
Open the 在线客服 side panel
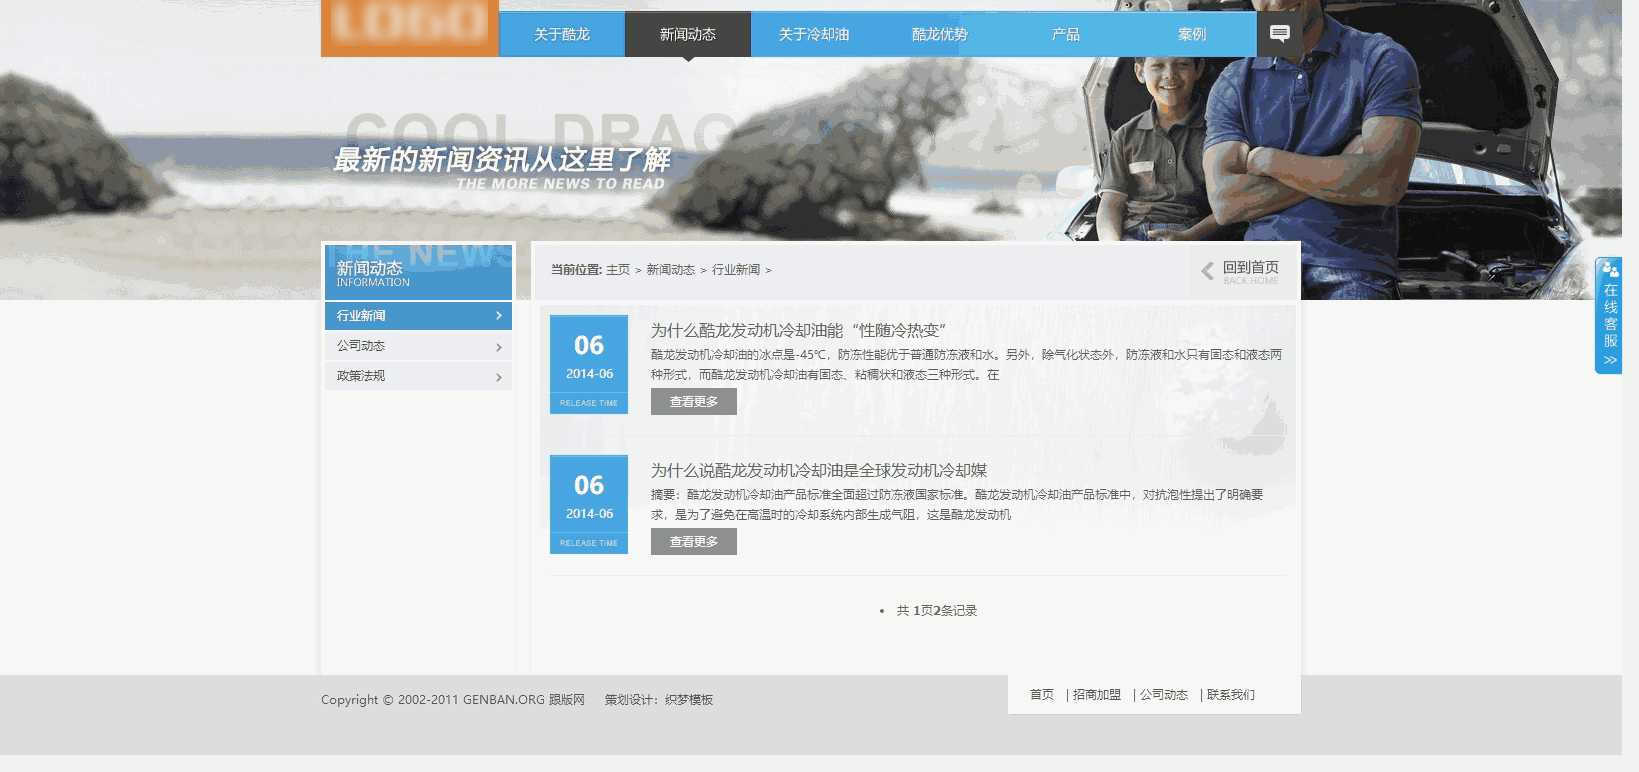click(1608, 315)
